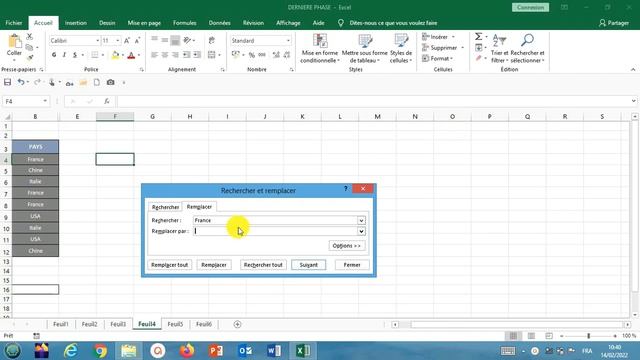Screen dimensions: 640x360
Task: Align text left icon
Action: click(154, 55)
